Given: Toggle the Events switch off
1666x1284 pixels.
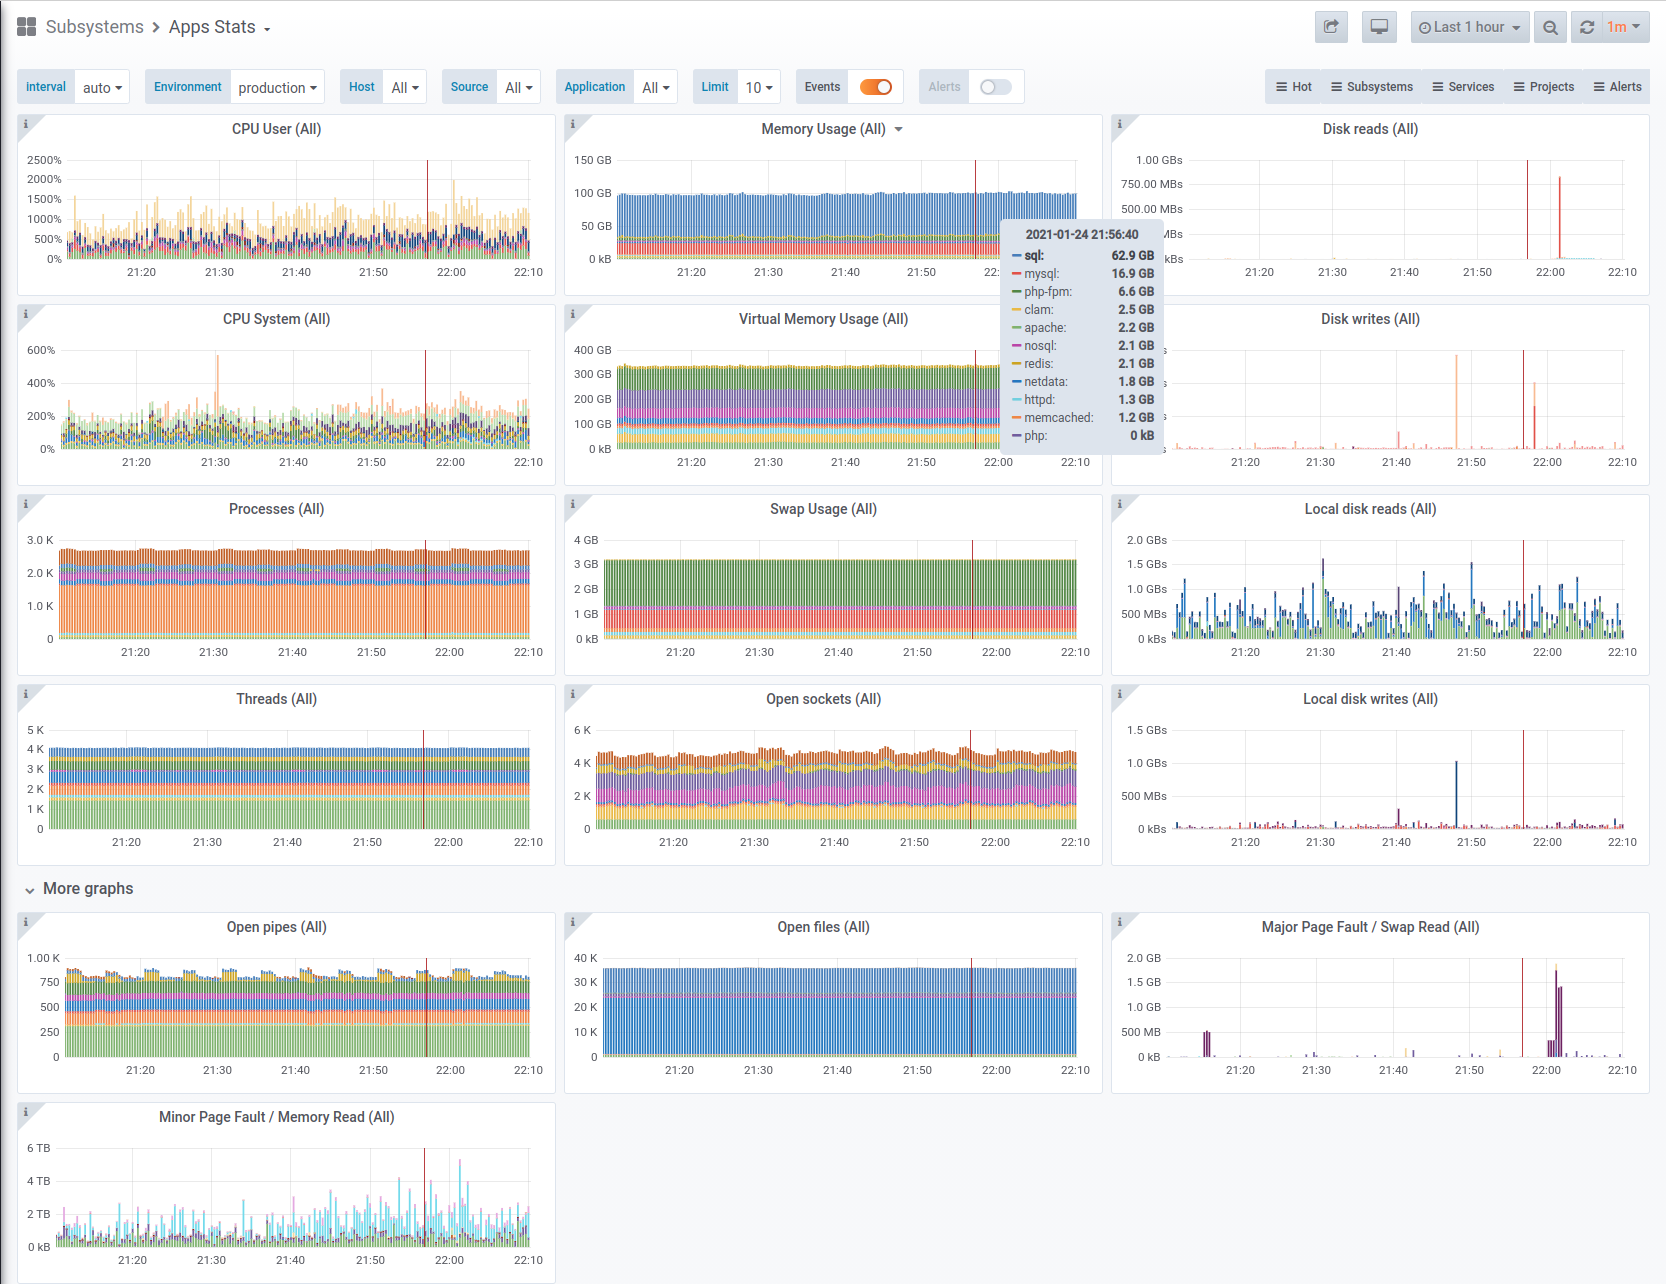Looking at the screenshot, I should [876, 87].
